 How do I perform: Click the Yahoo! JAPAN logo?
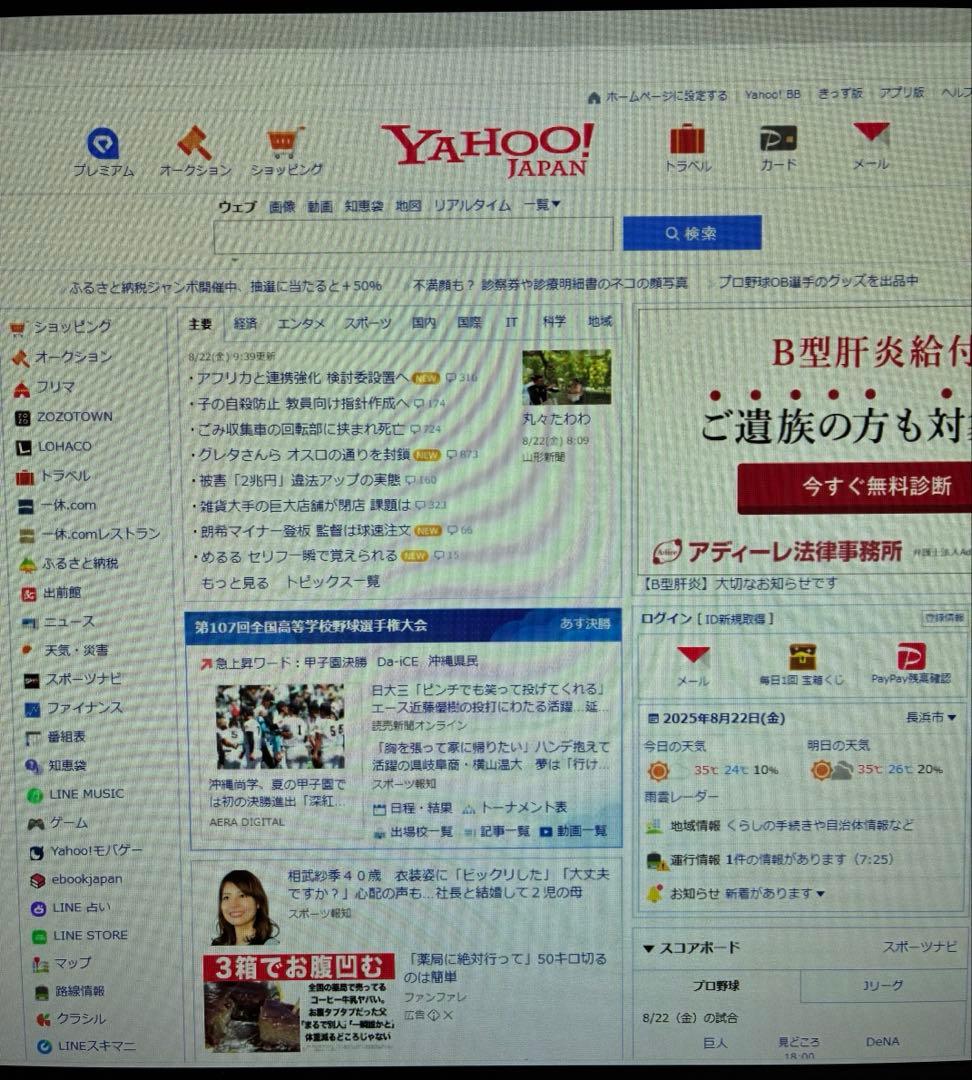coord(488,149)
